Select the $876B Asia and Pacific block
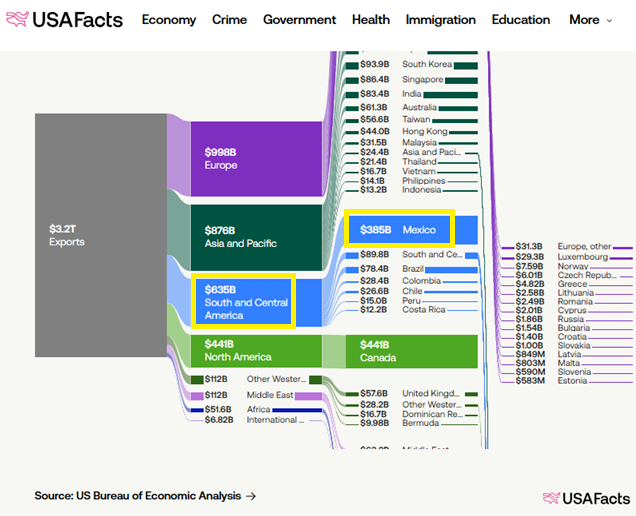 point(256,237)
